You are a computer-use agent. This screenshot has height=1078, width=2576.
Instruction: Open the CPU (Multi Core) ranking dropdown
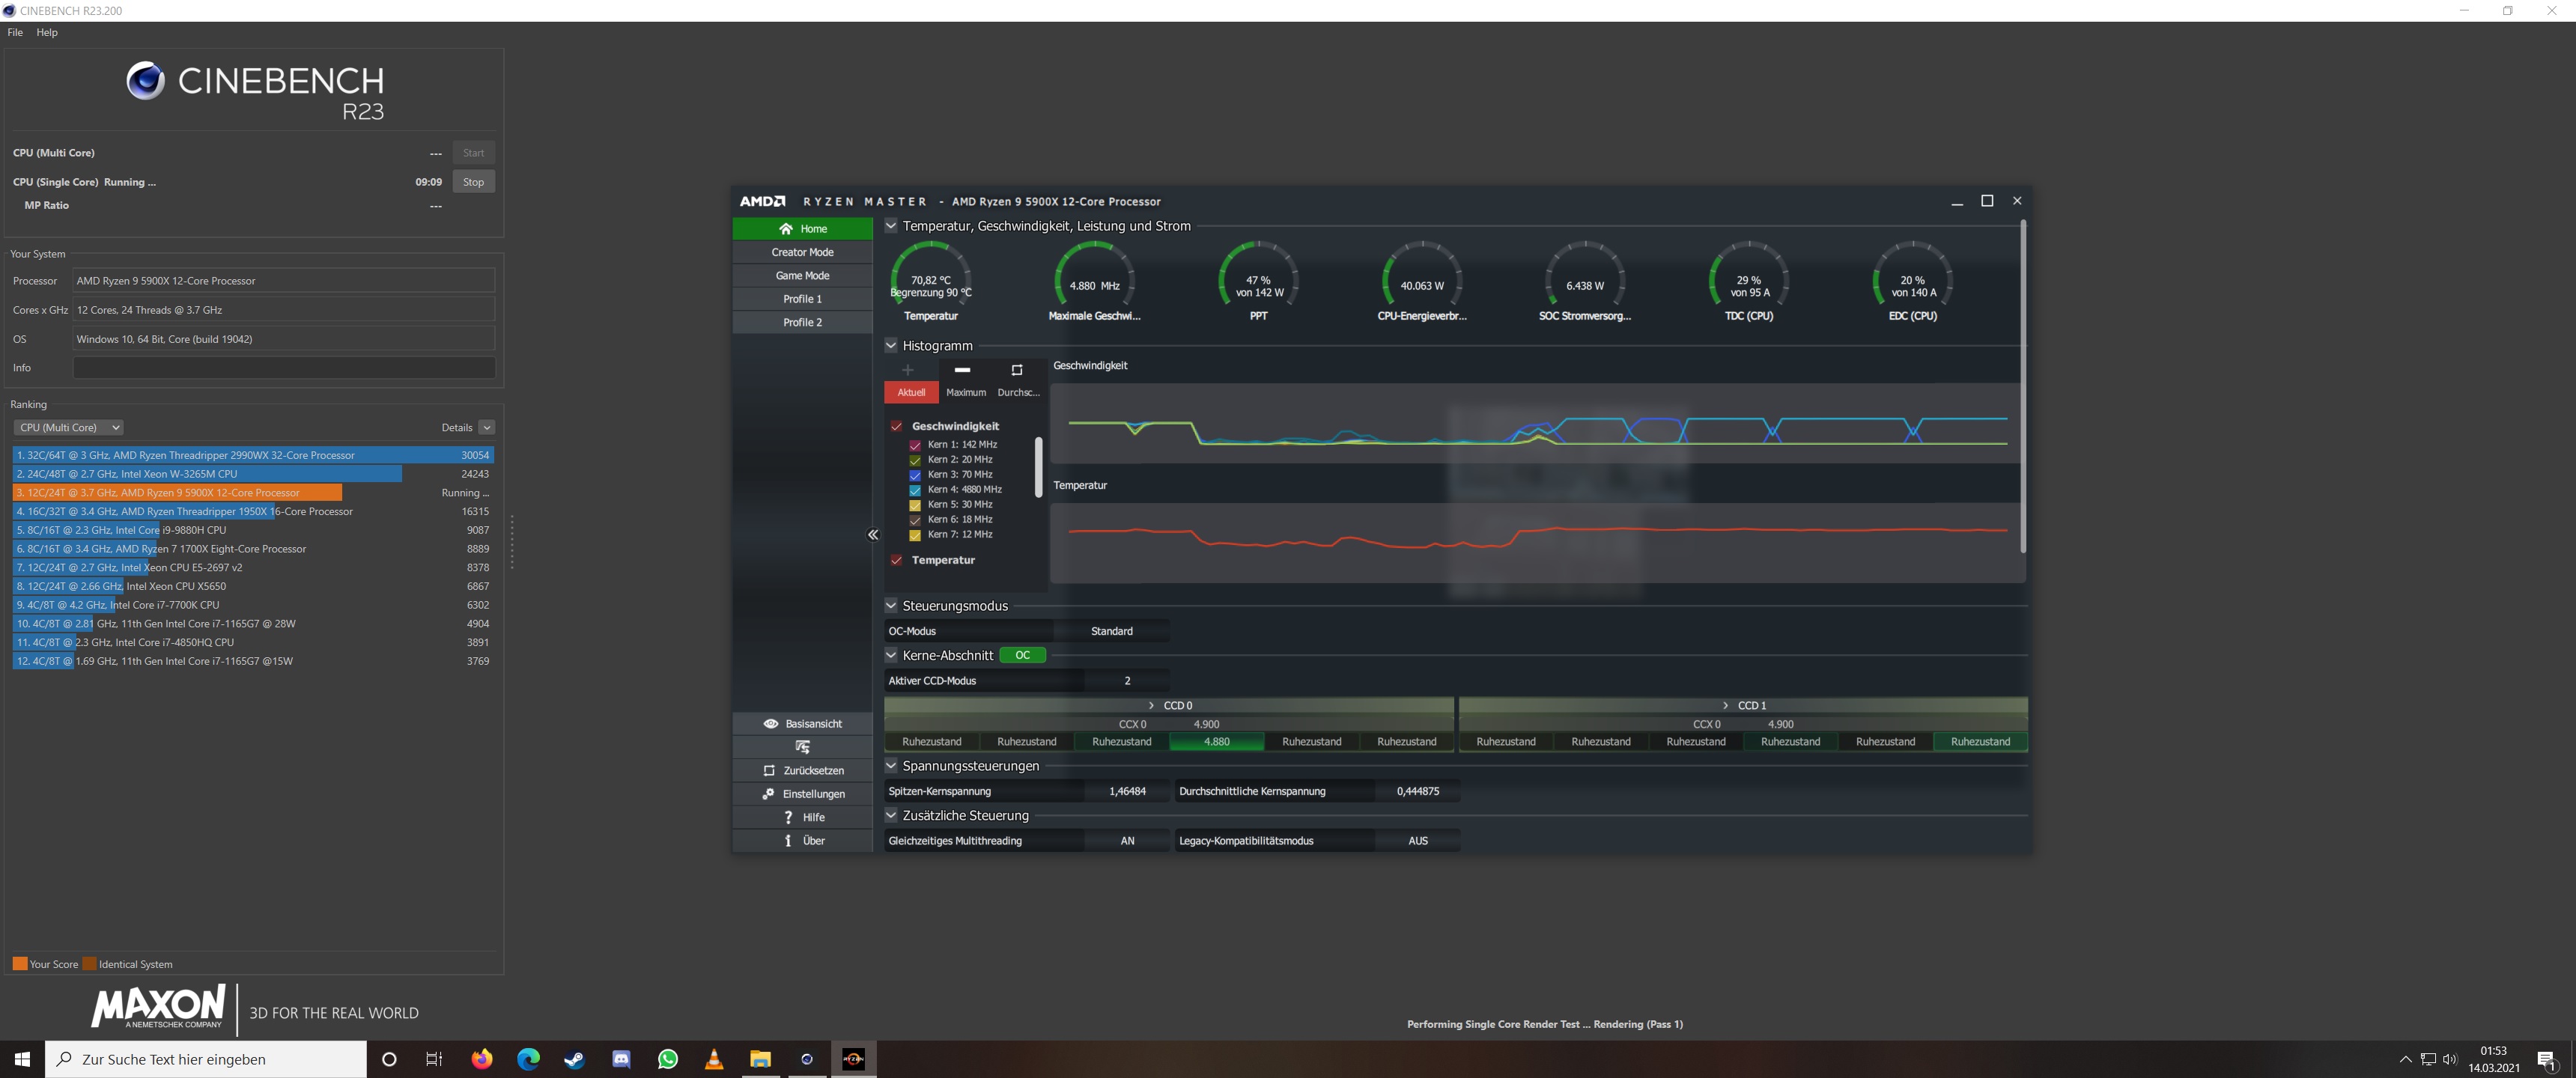pyautogui.click(x=68, y=427)
